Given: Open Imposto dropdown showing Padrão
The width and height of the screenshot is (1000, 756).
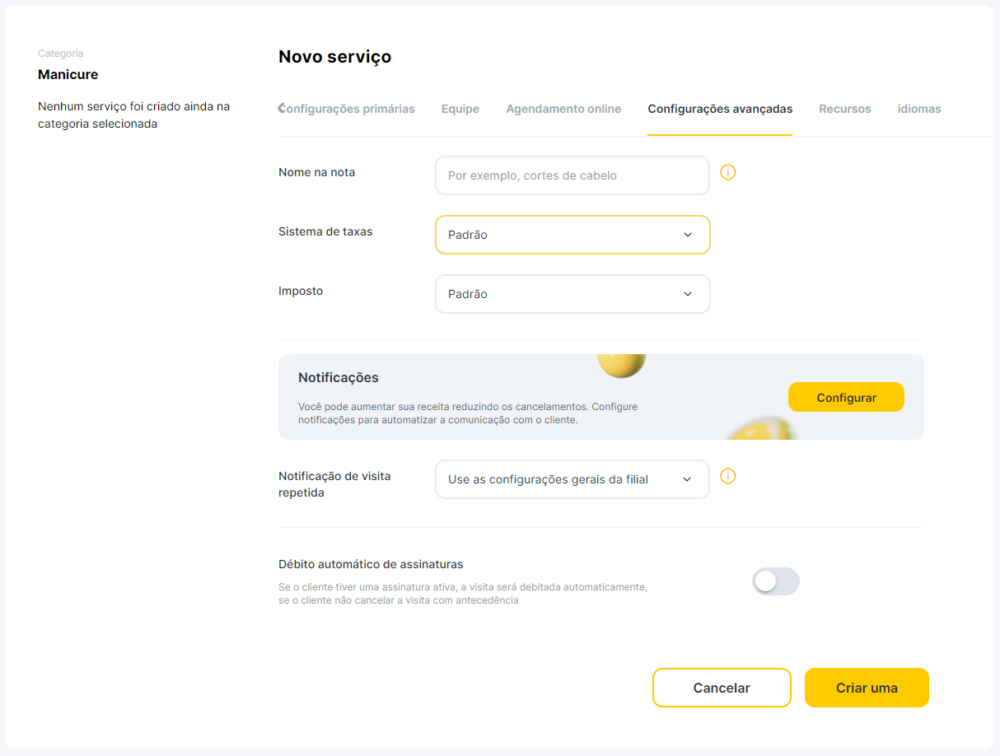Looking at the screenshot, I should (573, 294).
